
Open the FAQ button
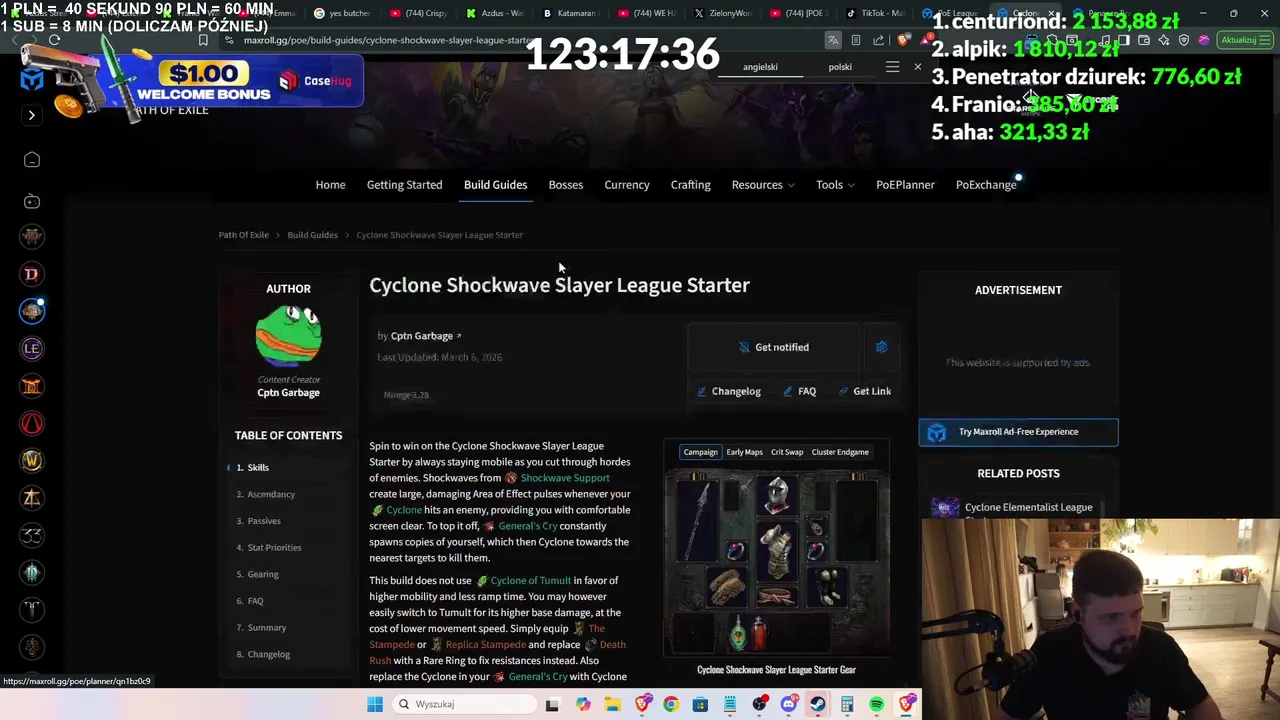pyautogui.click(x=799, y=391)
